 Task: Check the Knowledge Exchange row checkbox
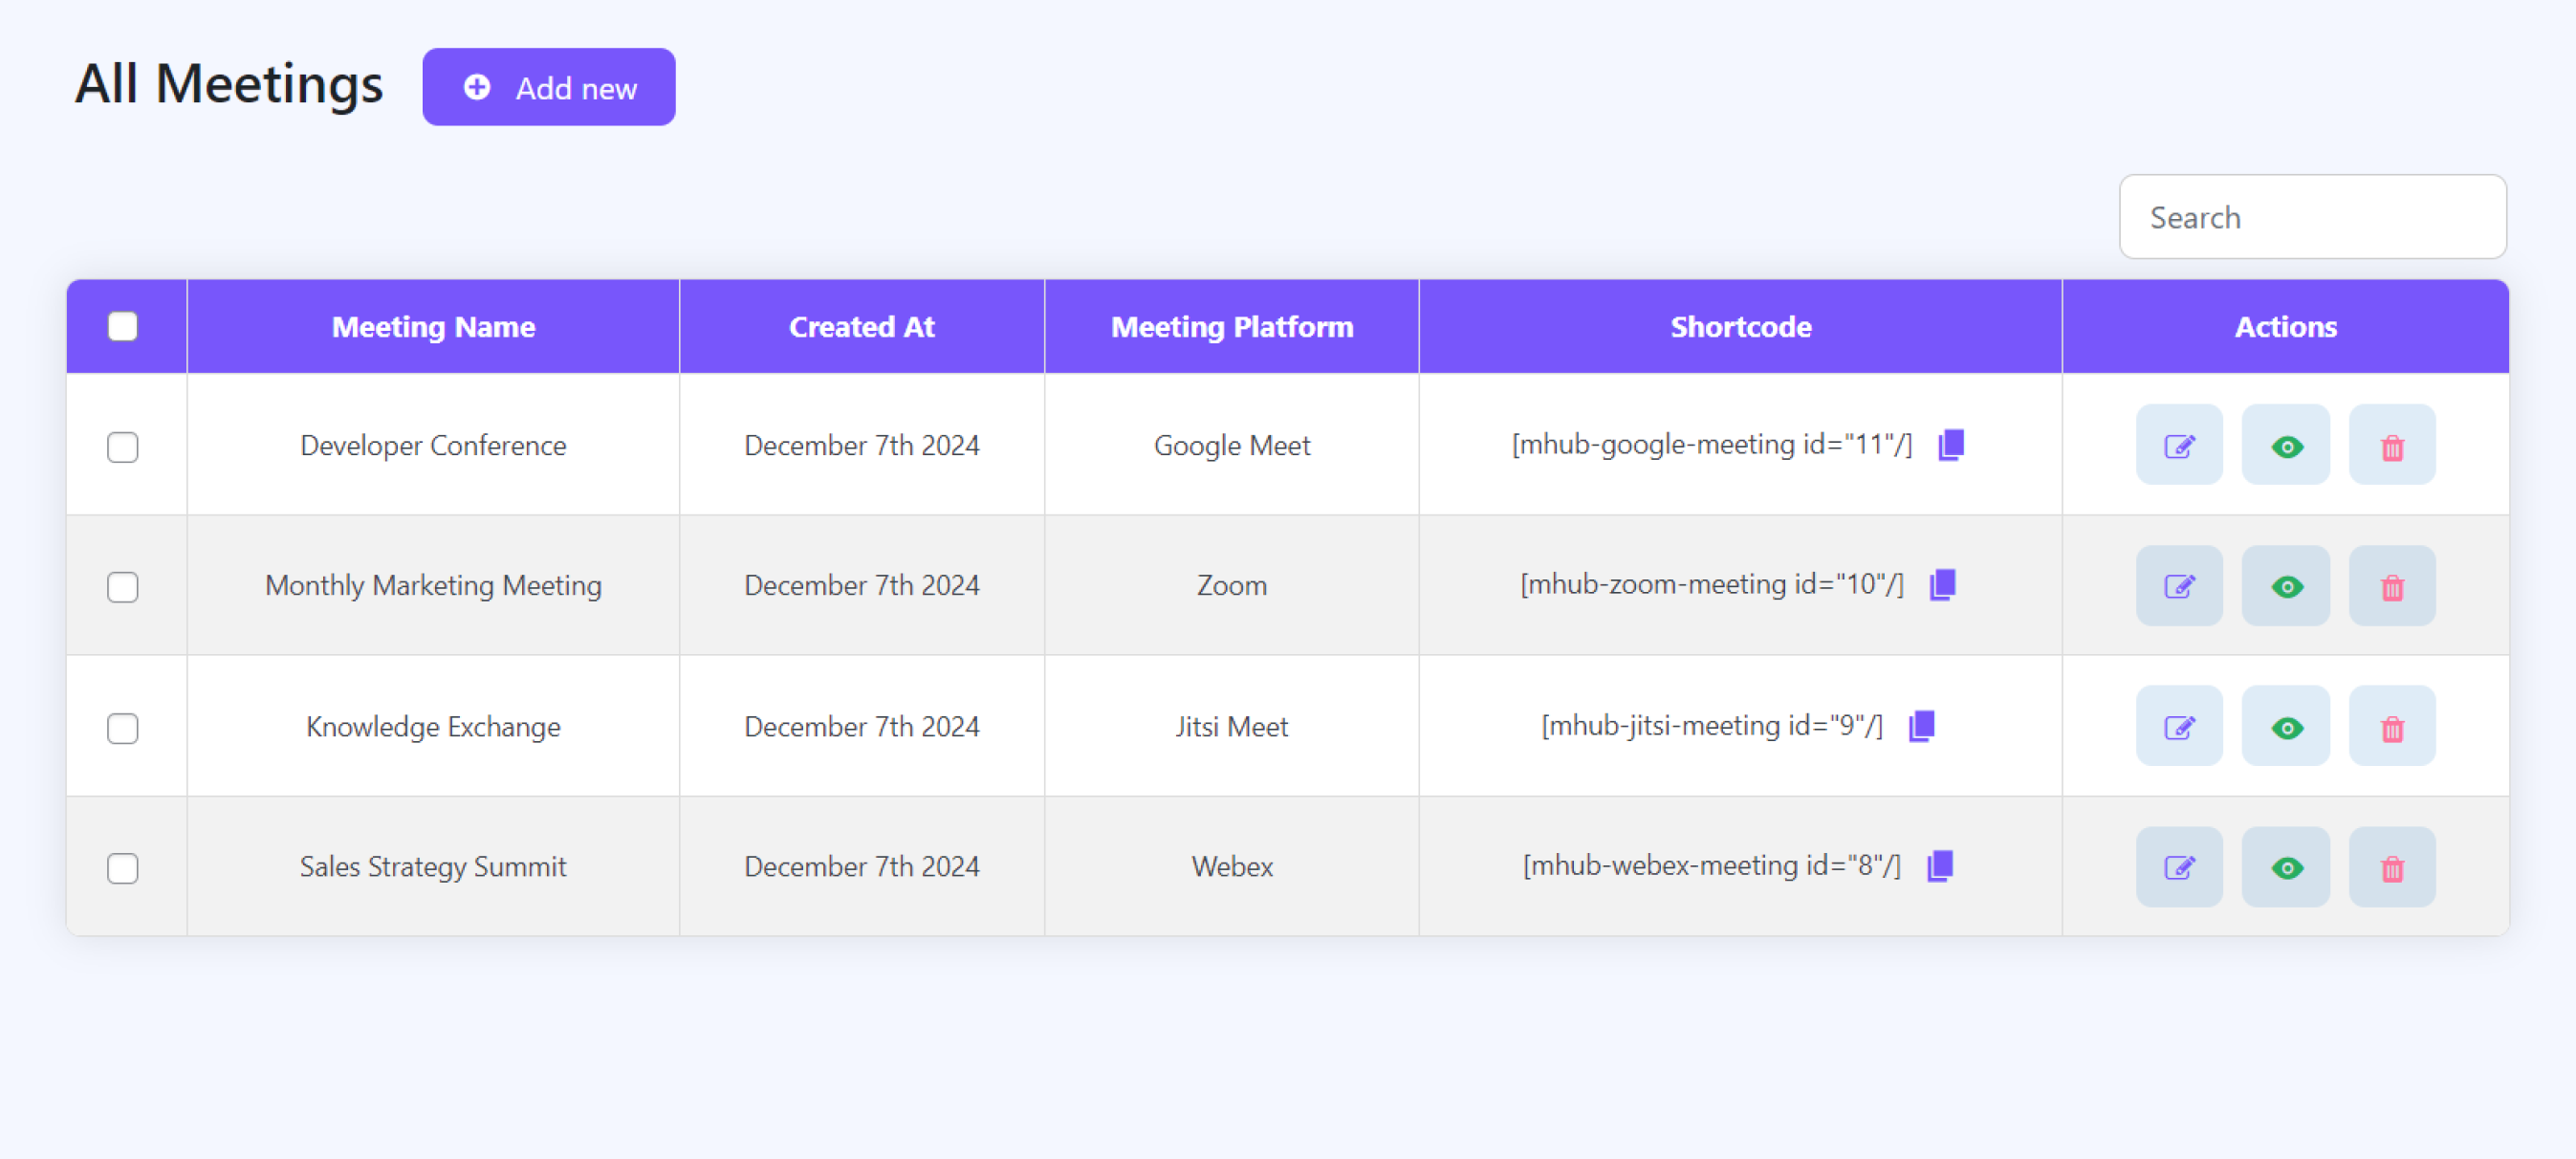point(123,727)
